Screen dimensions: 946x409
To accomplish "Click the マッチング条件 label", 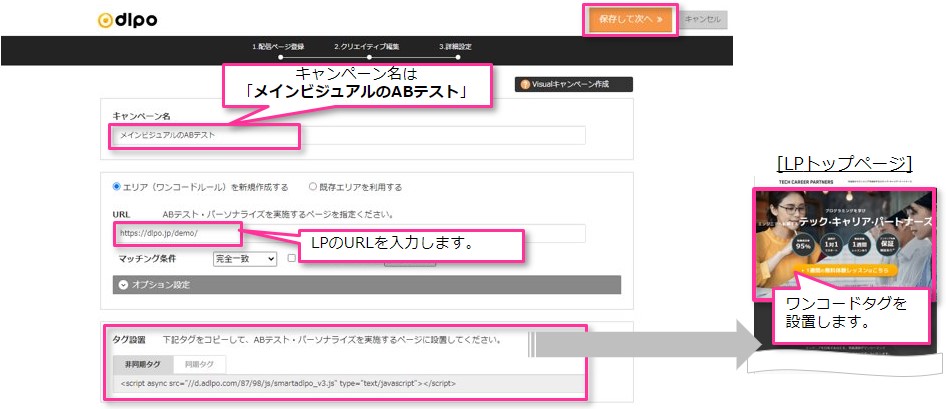I will pyautogui.click(x=147, y=258).
